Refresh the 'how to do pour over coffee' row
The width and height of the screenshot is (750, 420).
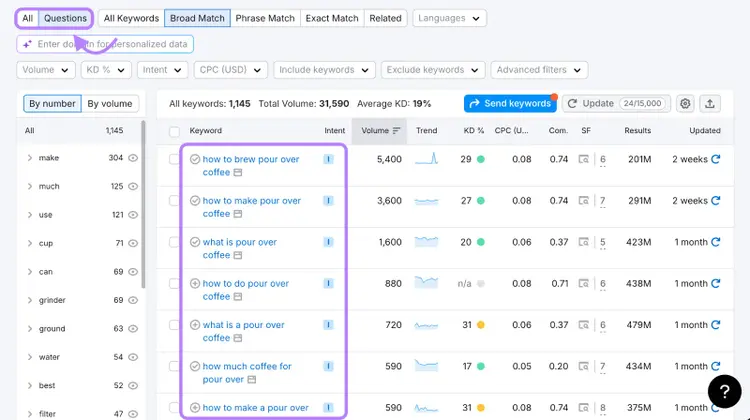tap(716, 284)
